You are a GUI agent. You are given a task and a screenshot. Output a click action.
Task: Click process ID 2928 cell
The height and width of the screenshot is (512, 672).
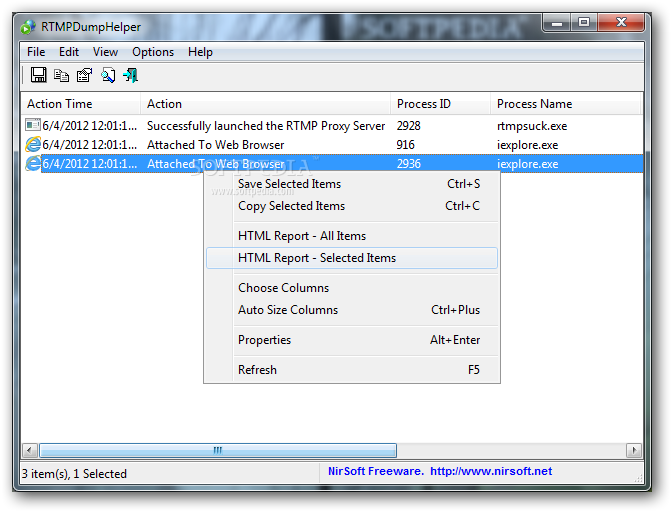(408, 126)
